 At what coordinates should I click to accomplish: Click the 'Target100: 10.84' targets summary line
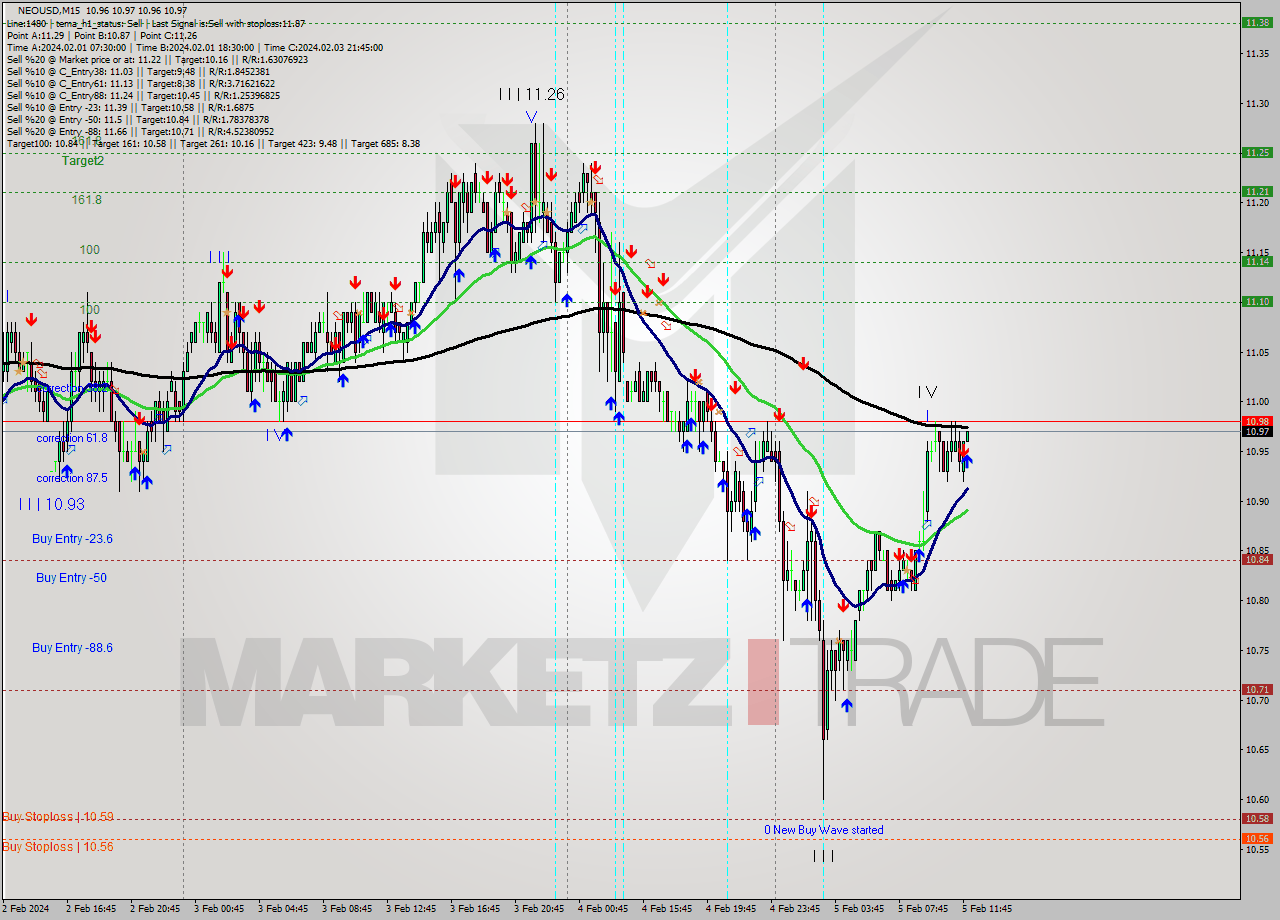[x=213, y=143]
